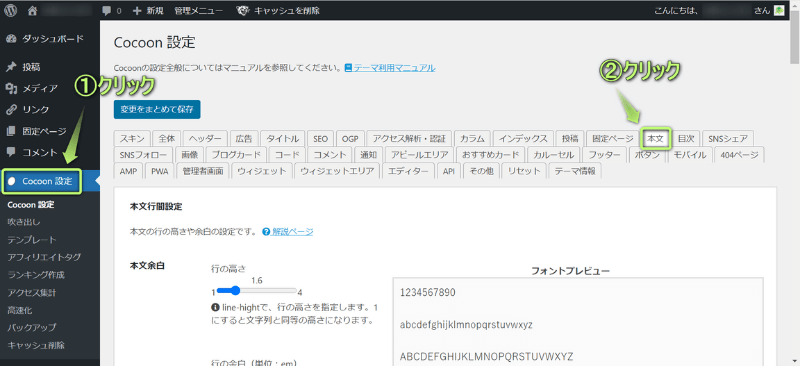The width and height of the screenshot is (800, 366).
Task: Switch to 全体 tab
Action: [166, 138]
